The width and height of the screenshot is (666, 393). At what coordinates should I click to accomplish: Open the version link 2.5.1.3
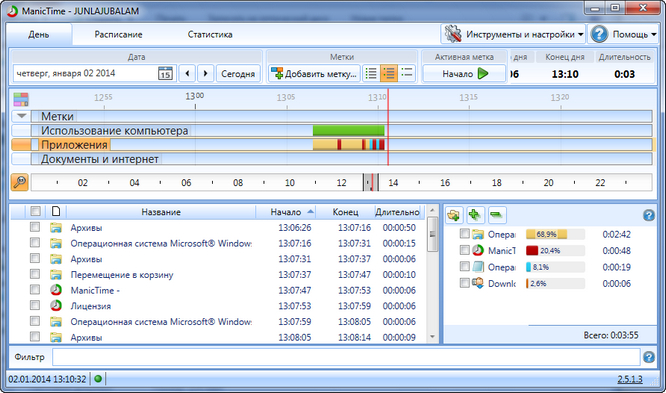click(630, 379)
